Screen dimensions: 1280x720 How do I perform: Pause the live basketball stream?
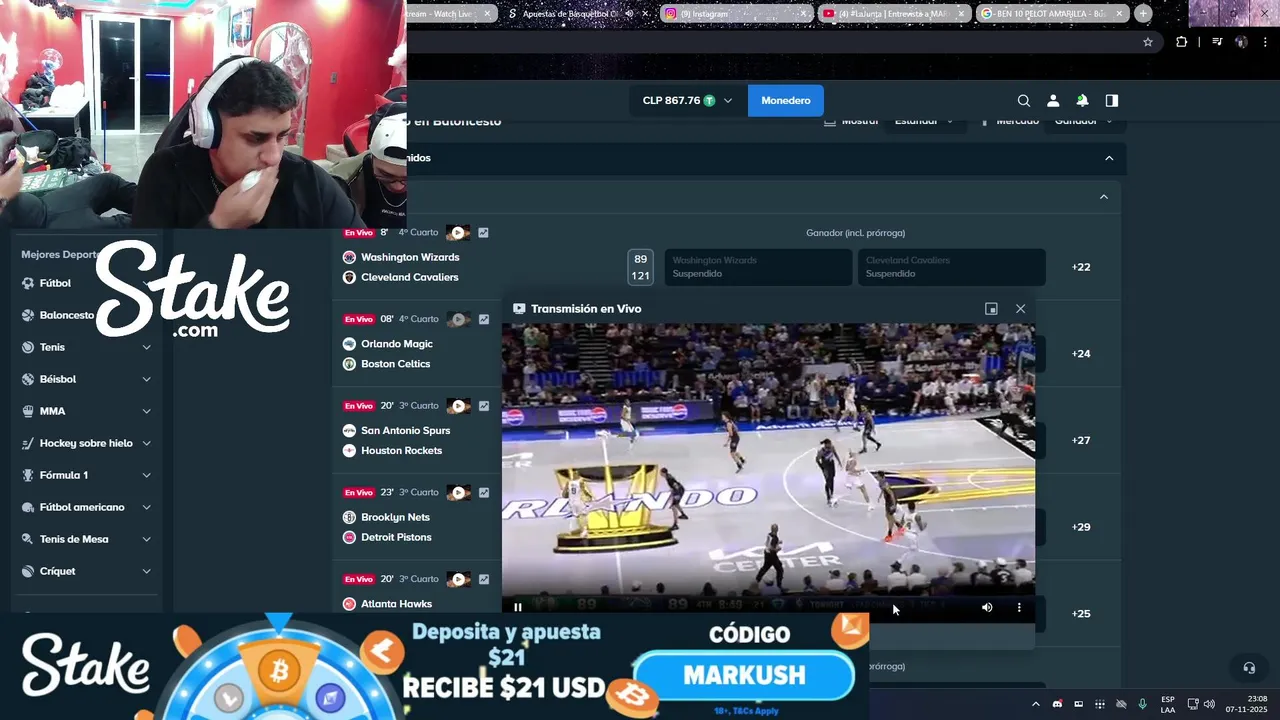point(518,607)
